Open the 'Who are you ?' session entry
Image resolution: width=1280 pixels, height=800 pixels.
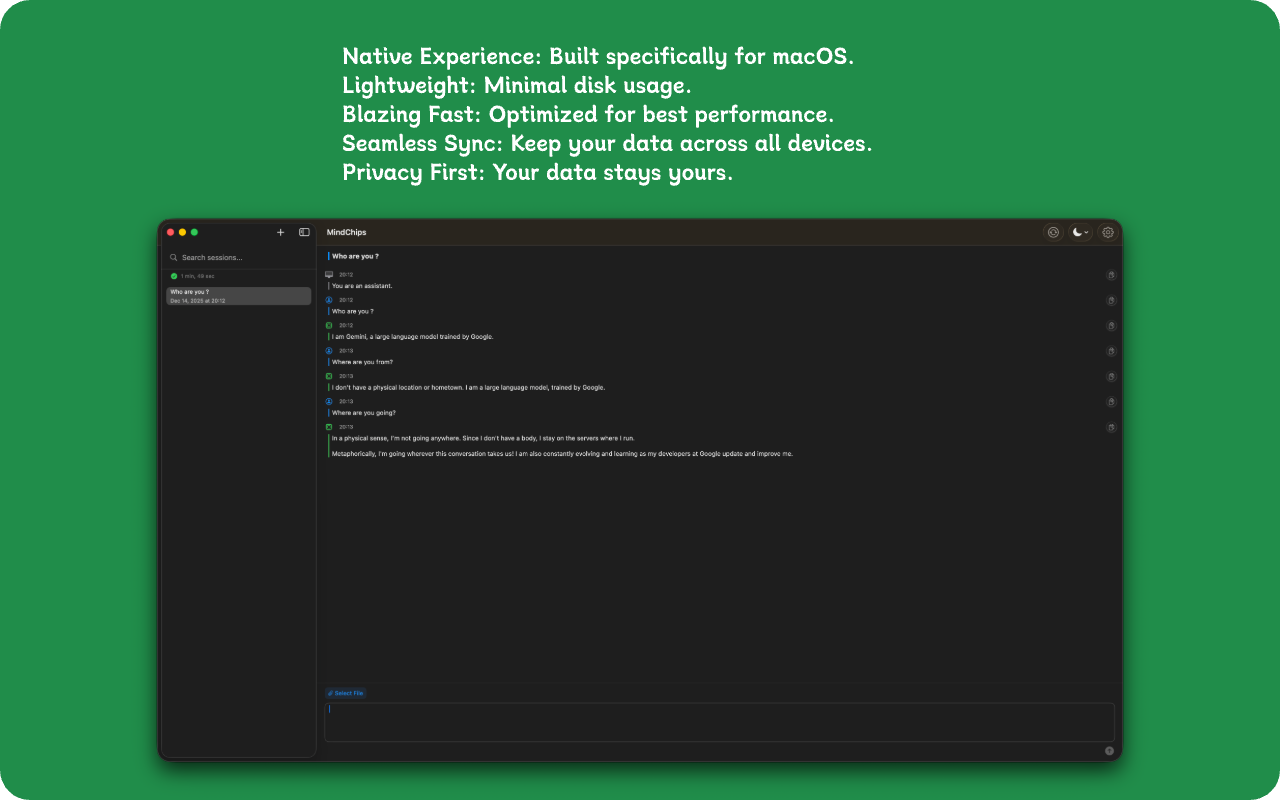(238, 296)
